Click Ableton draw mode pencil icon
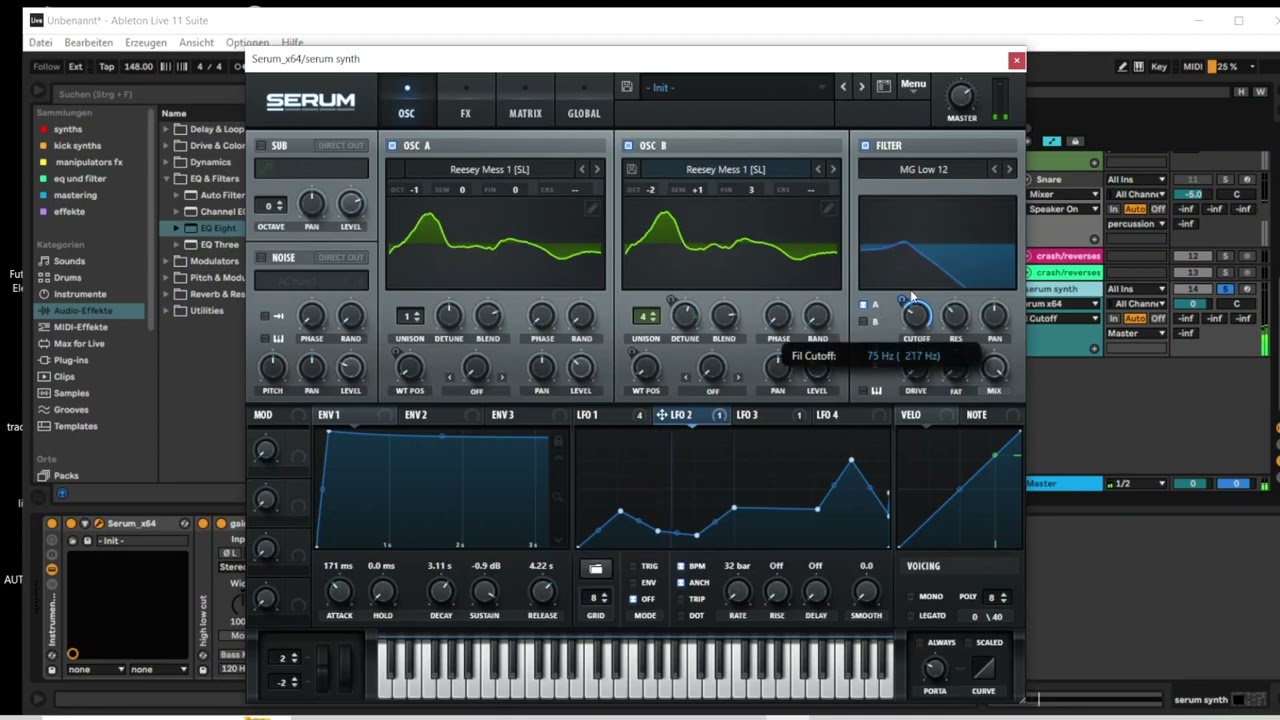 point(1122,66)
